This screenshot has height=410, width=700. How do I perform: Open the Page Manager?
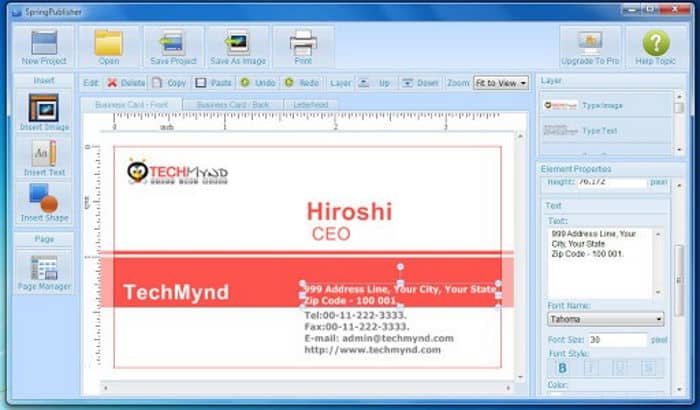pyautogui.click(x=44, y=272)
